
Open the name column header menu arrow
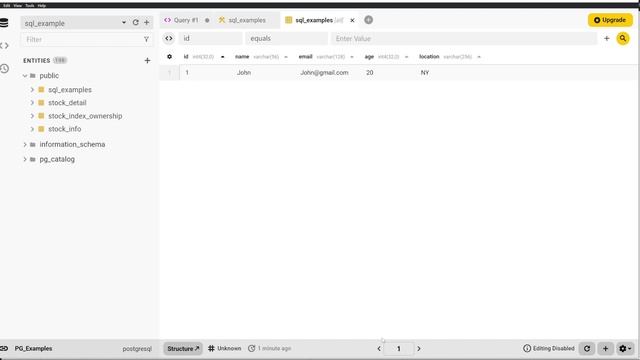pyautogui.click(x=286, y=57)
